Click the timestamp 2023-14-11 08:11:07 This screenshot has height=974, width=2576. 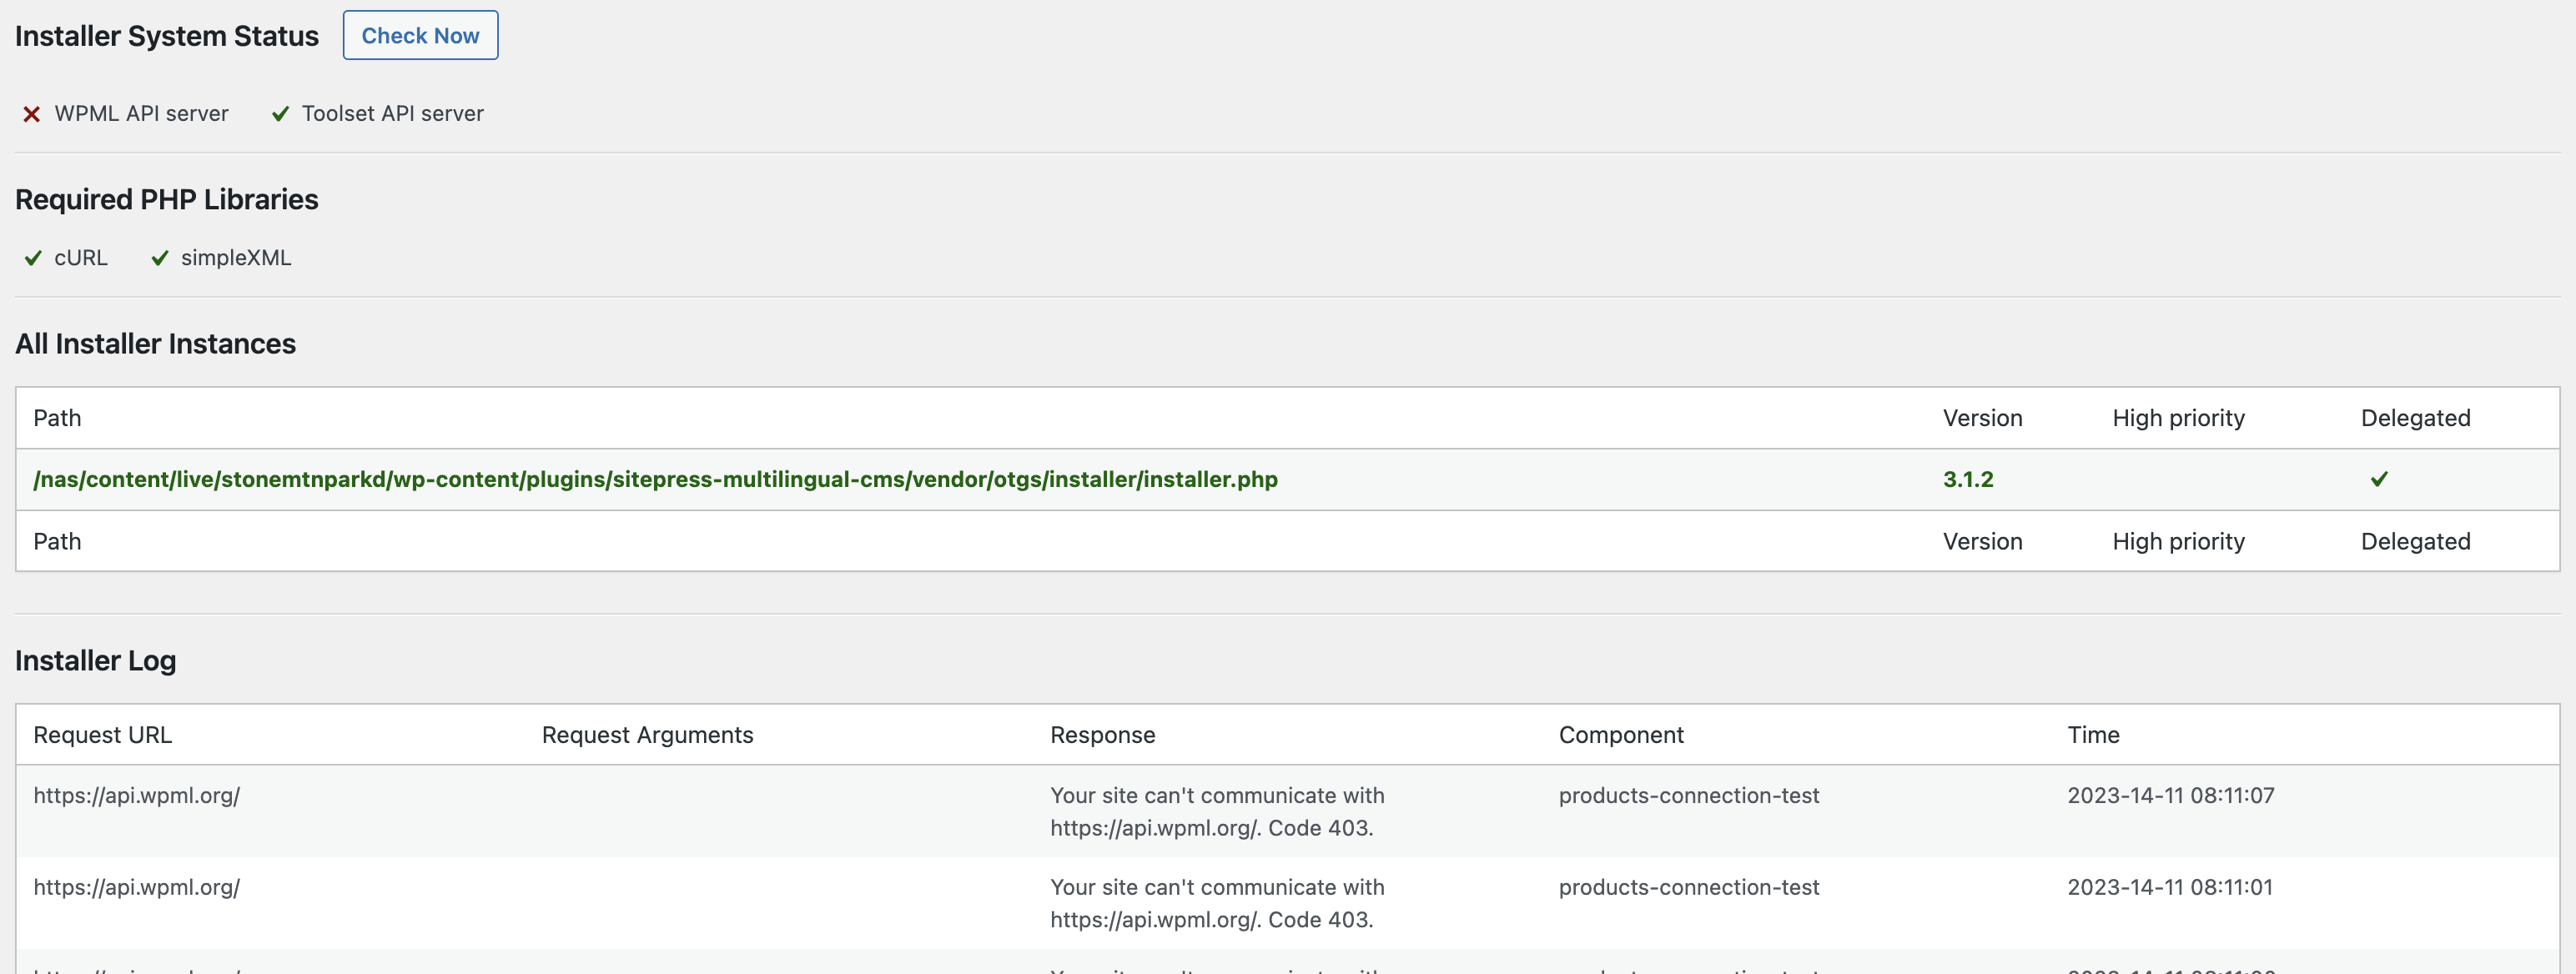[2171, 795]
